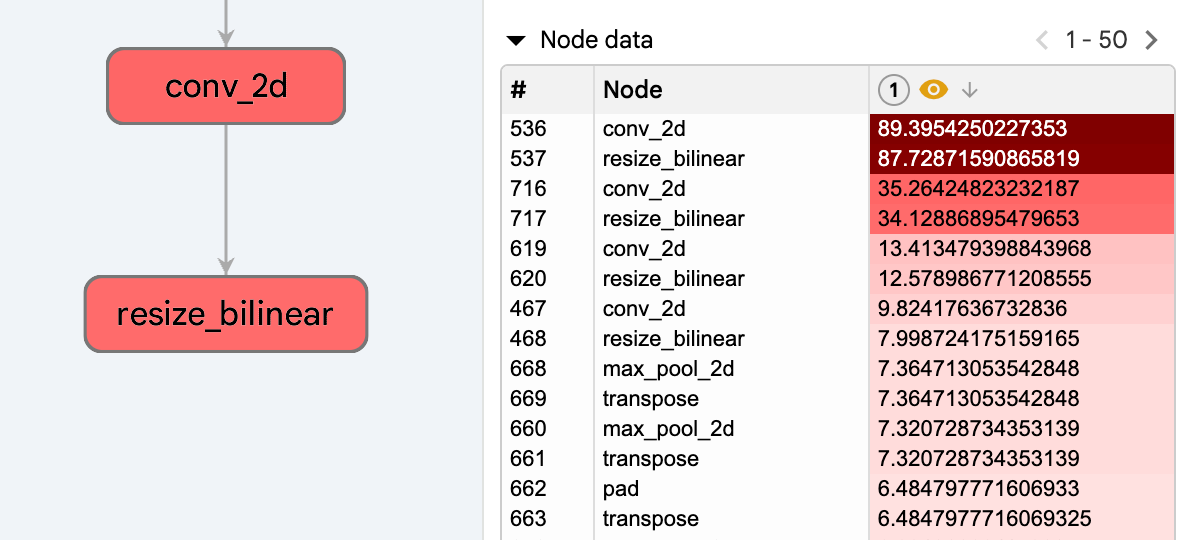The image size is (1190, 540).
Task: Go to previous page of node data
Action: (x=1042, y=41)
